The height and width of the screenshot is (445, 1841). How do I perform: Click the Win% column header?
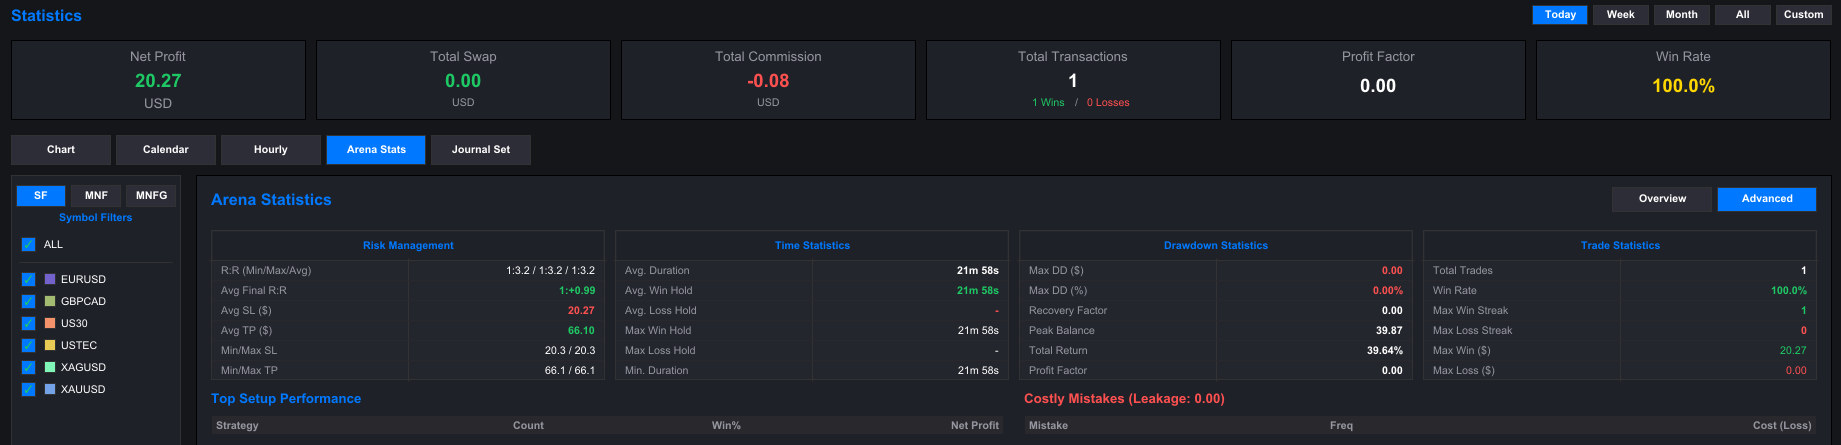pyautogui.click(x=726, y=426)
